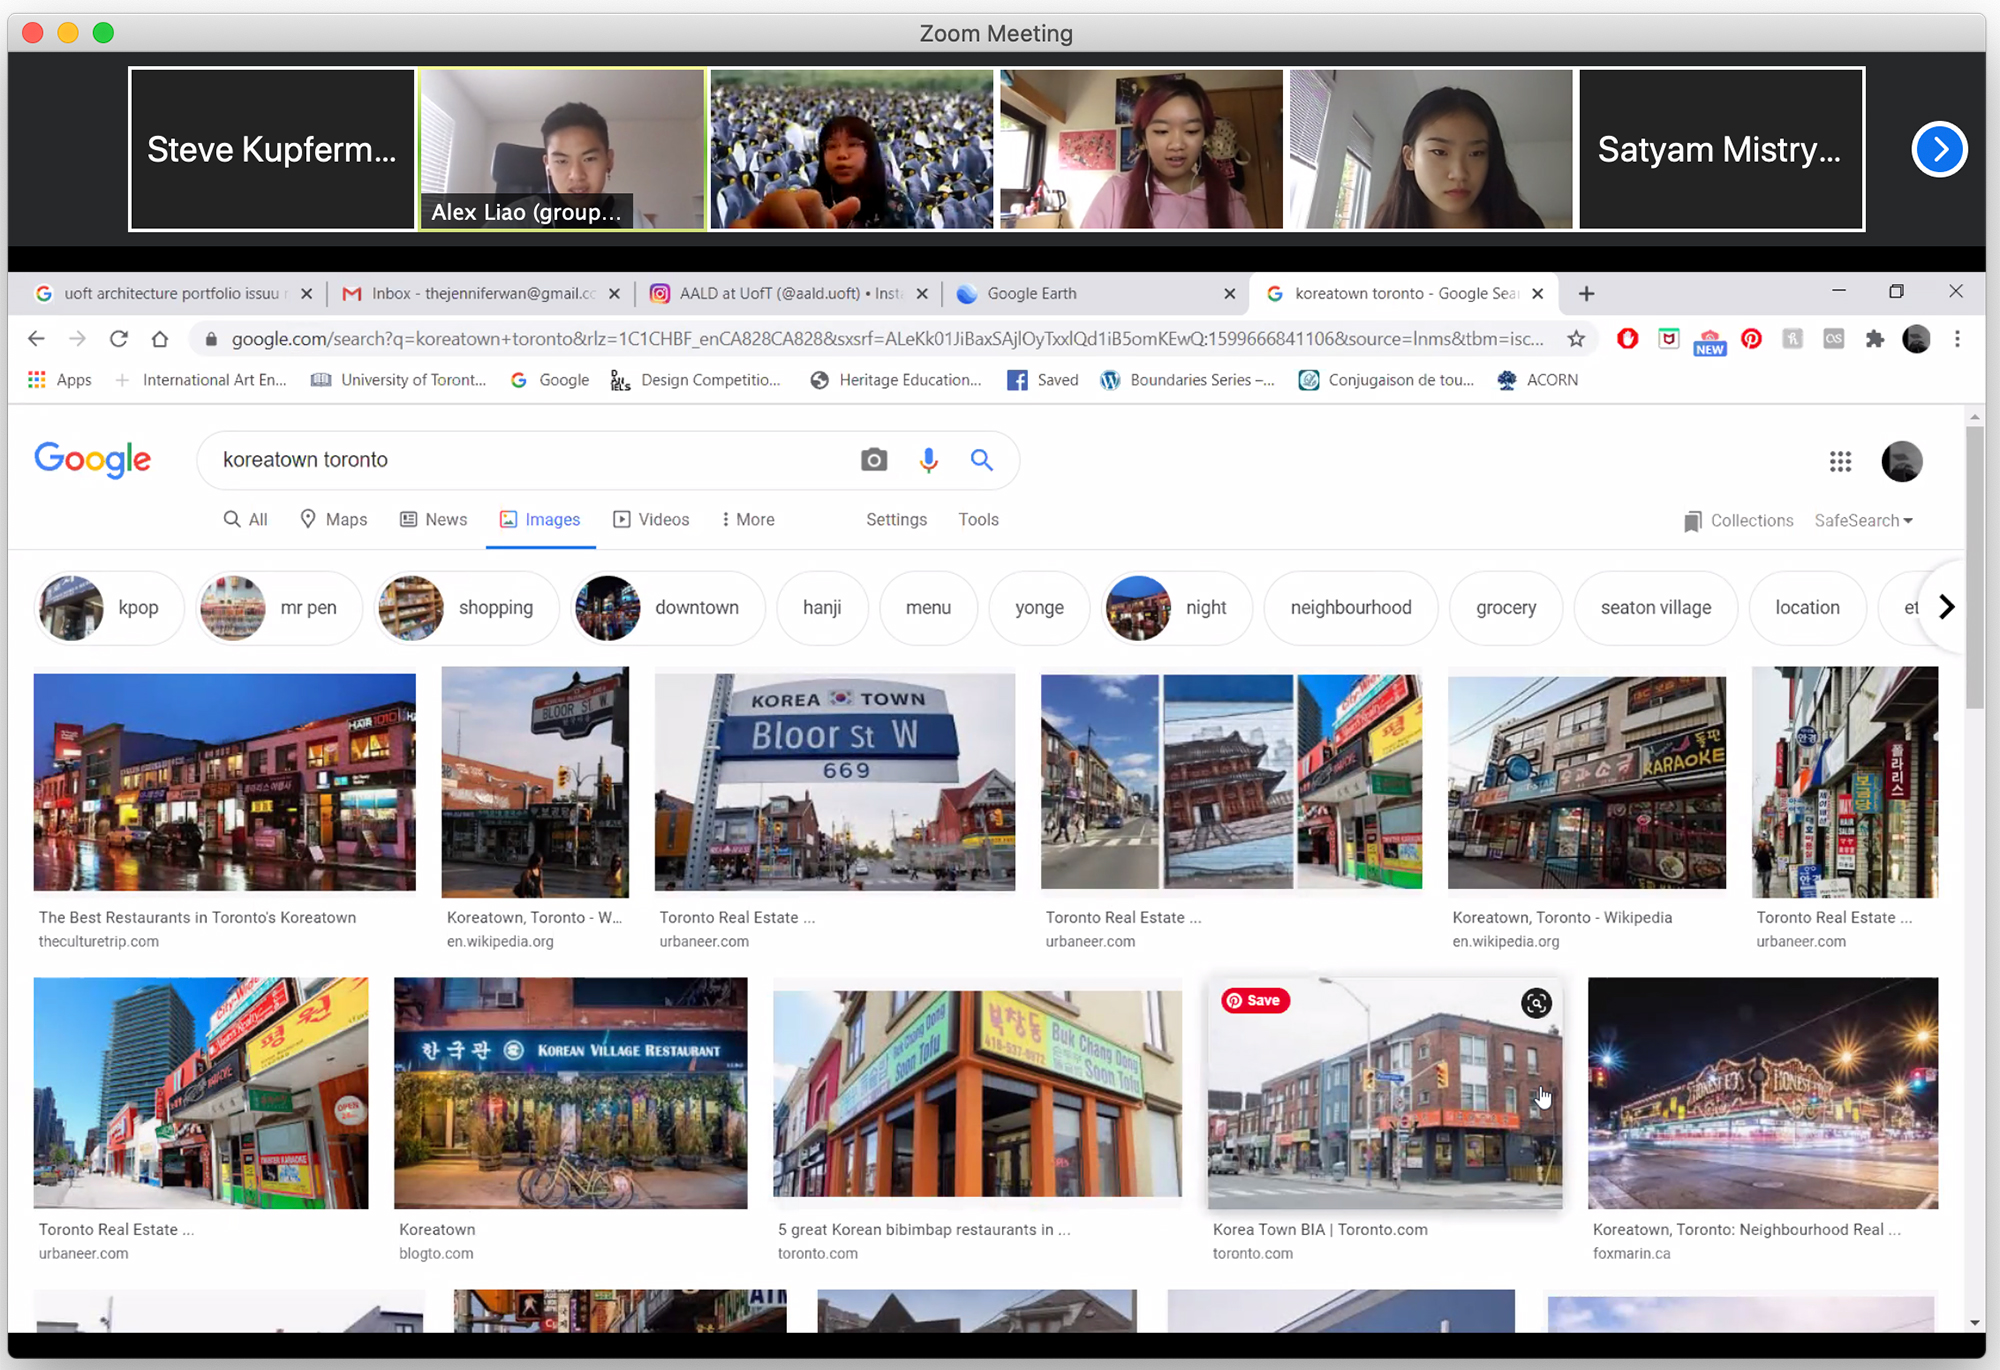Click the next participants arrow in Zoom
2000x1370 pixels.
[x=1939, y=149]
